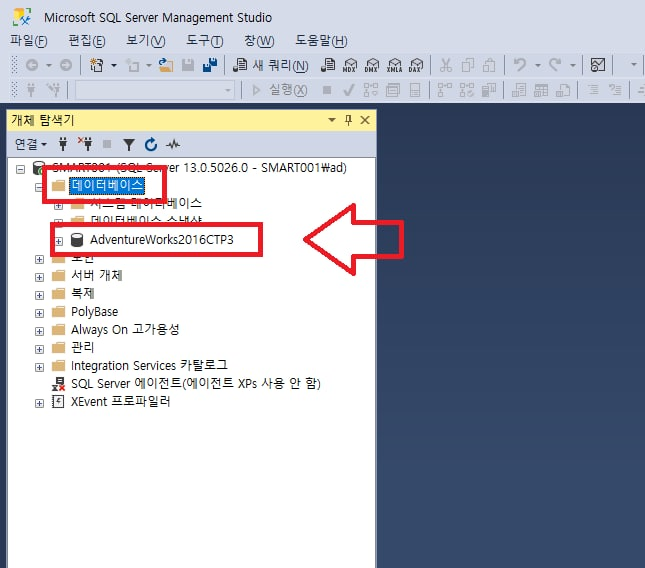Open the available databases combo box
This screenshot has height=568, width=645.
155,90
